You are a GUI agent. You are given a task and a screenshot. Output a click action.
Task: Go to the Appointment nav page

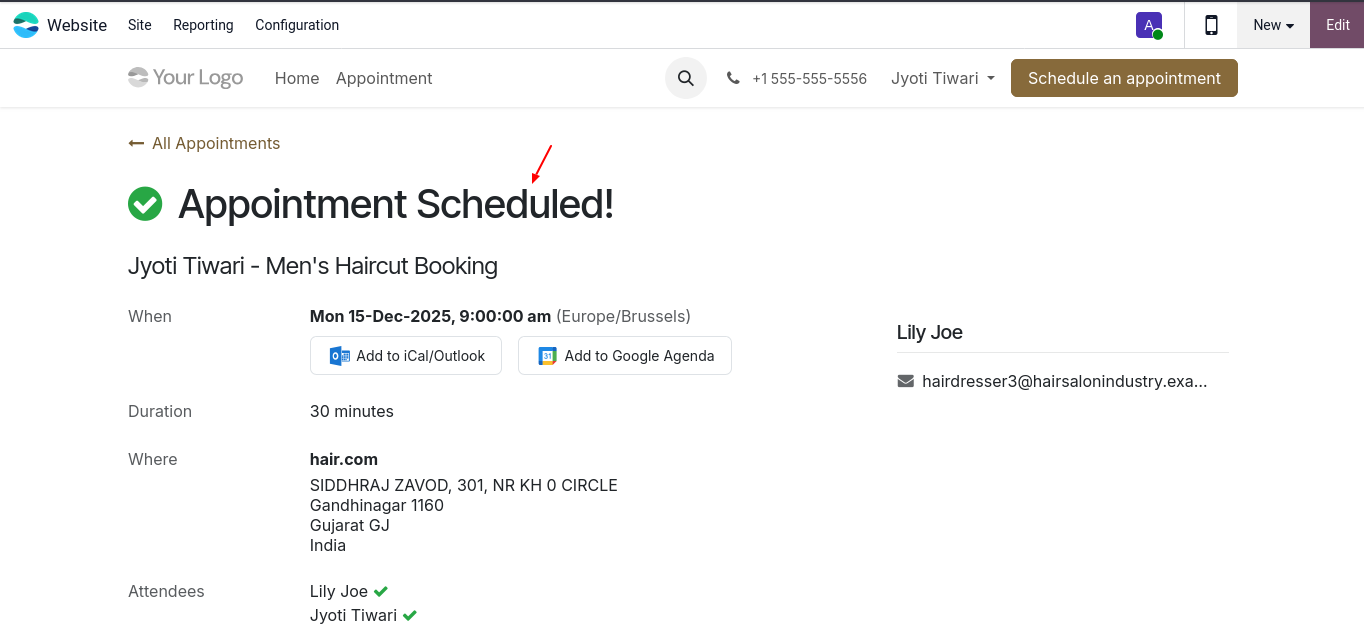(x=384, y=78)
